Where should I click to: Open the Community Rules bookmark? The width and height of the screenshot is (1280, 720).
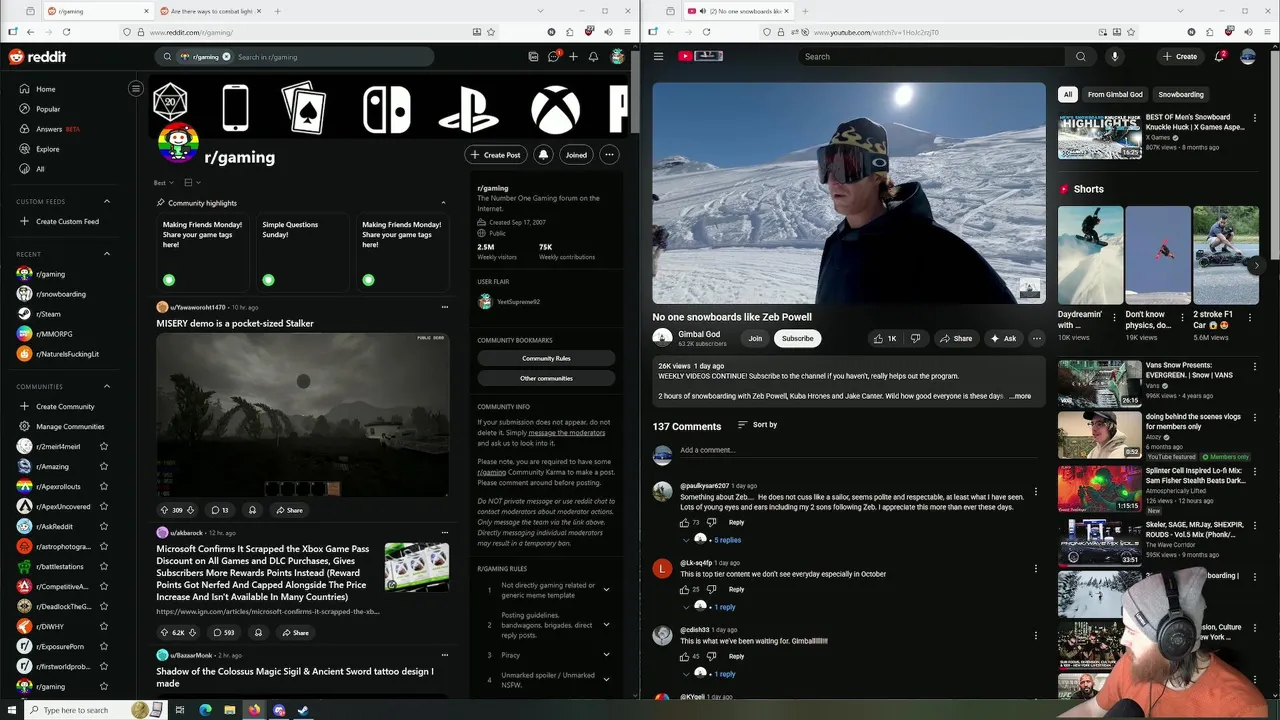546,358
